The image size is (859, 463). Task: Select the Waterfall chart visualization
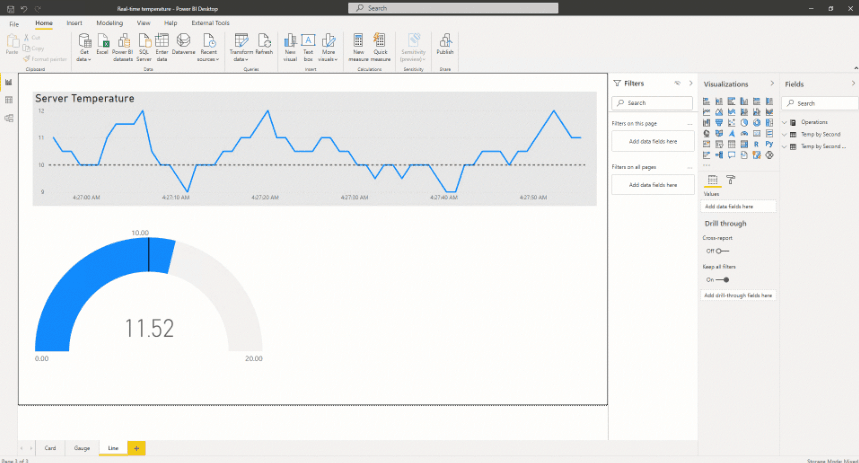pyautogui.click(x=707, y=123)
